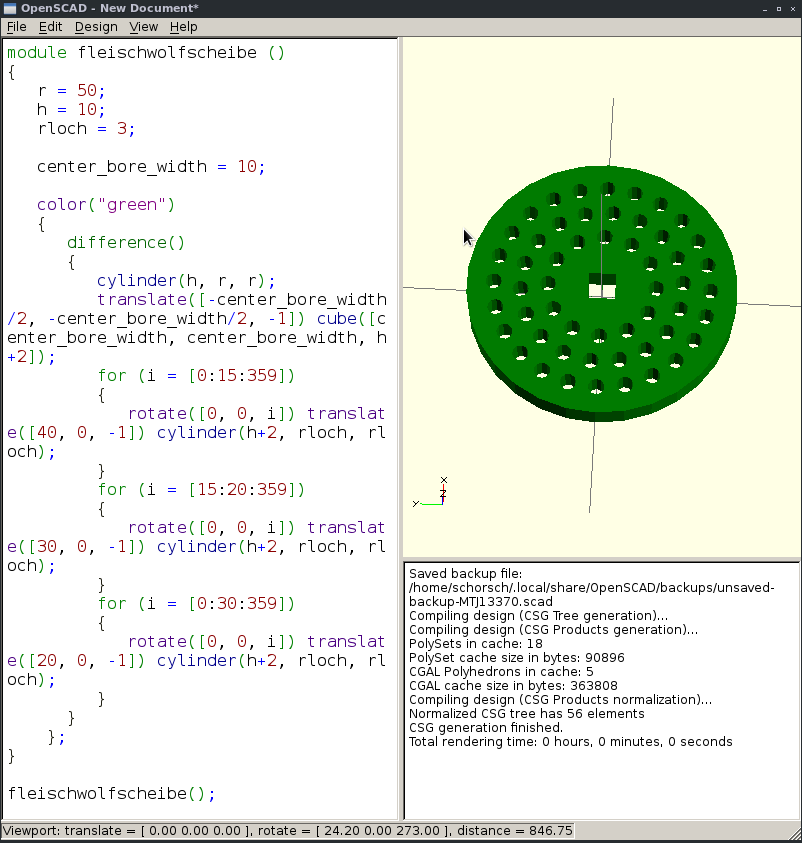Click the color("green") statement in editor

click(106, 205)
